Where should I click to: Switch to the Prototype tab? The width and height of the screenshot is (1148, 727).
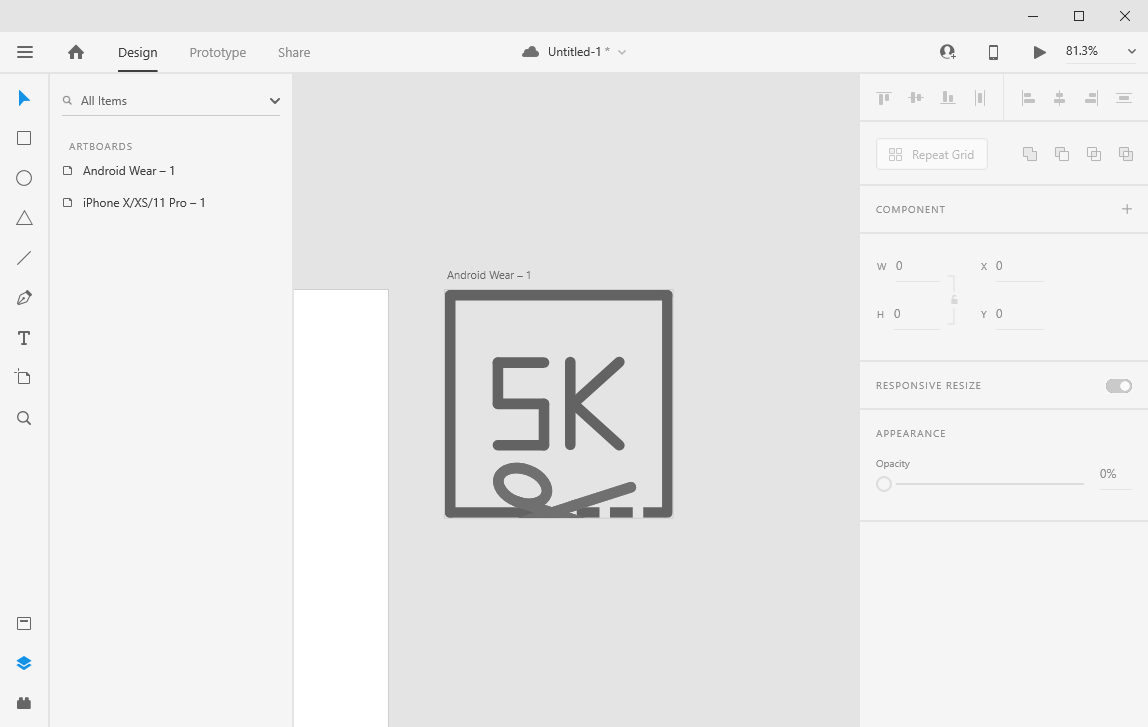217,53
